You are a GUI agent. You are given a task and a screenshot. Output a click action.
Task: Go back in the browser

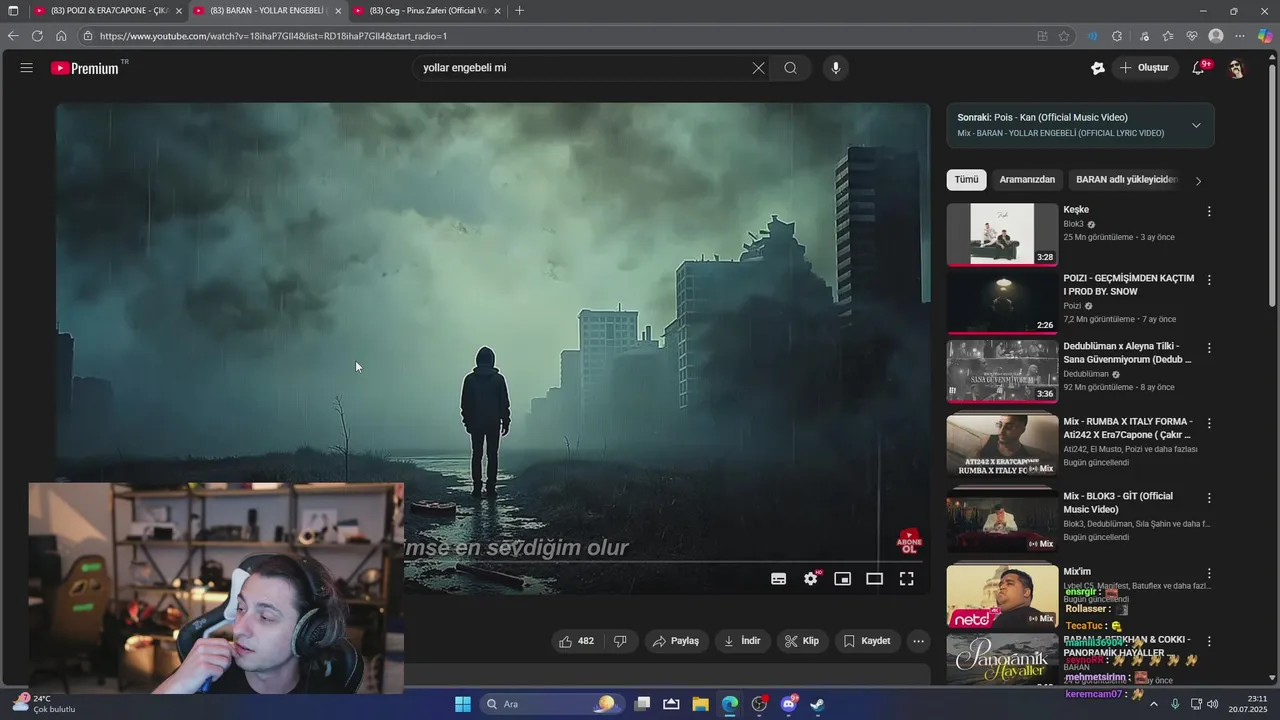point(13,36)
